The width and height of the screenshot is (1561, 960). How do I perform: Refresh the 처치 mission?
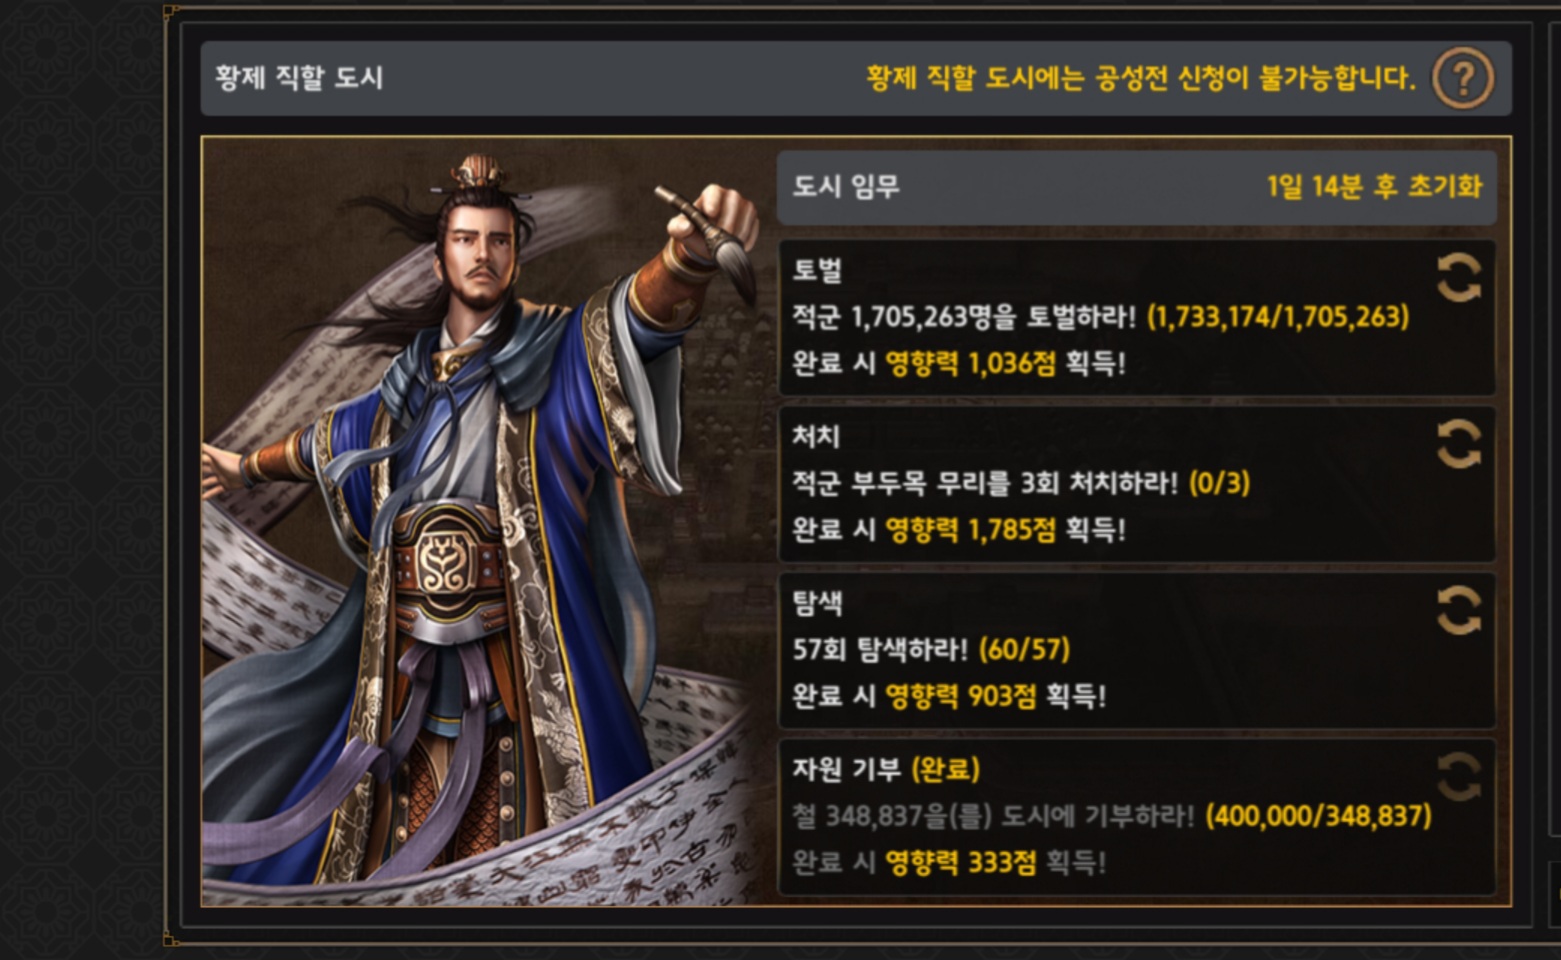coord(1459,443)
